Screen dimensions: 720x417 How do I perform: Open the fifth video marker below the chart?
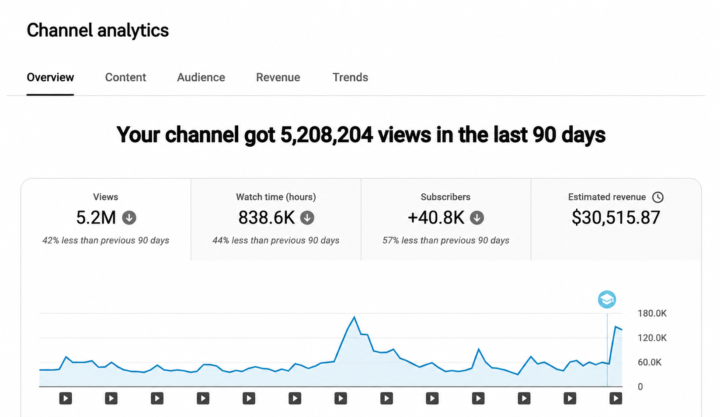click(249, 398)
